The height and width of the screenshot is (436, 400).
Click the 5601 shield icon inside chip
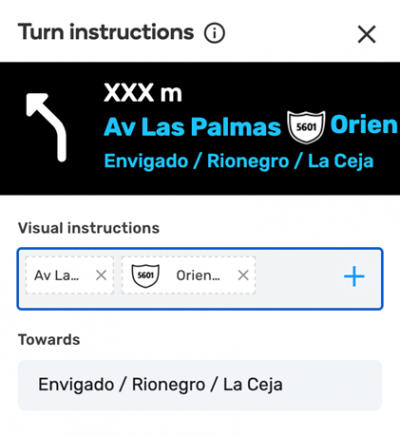pyautogui.click(x=146, y=275)
